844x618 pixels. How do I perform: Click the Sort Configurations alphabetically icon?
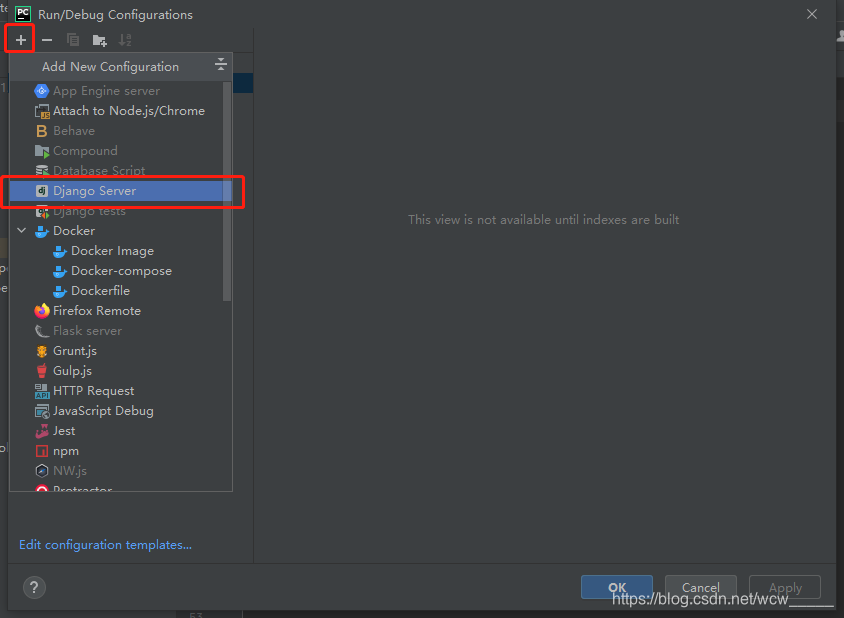[125, 40]
